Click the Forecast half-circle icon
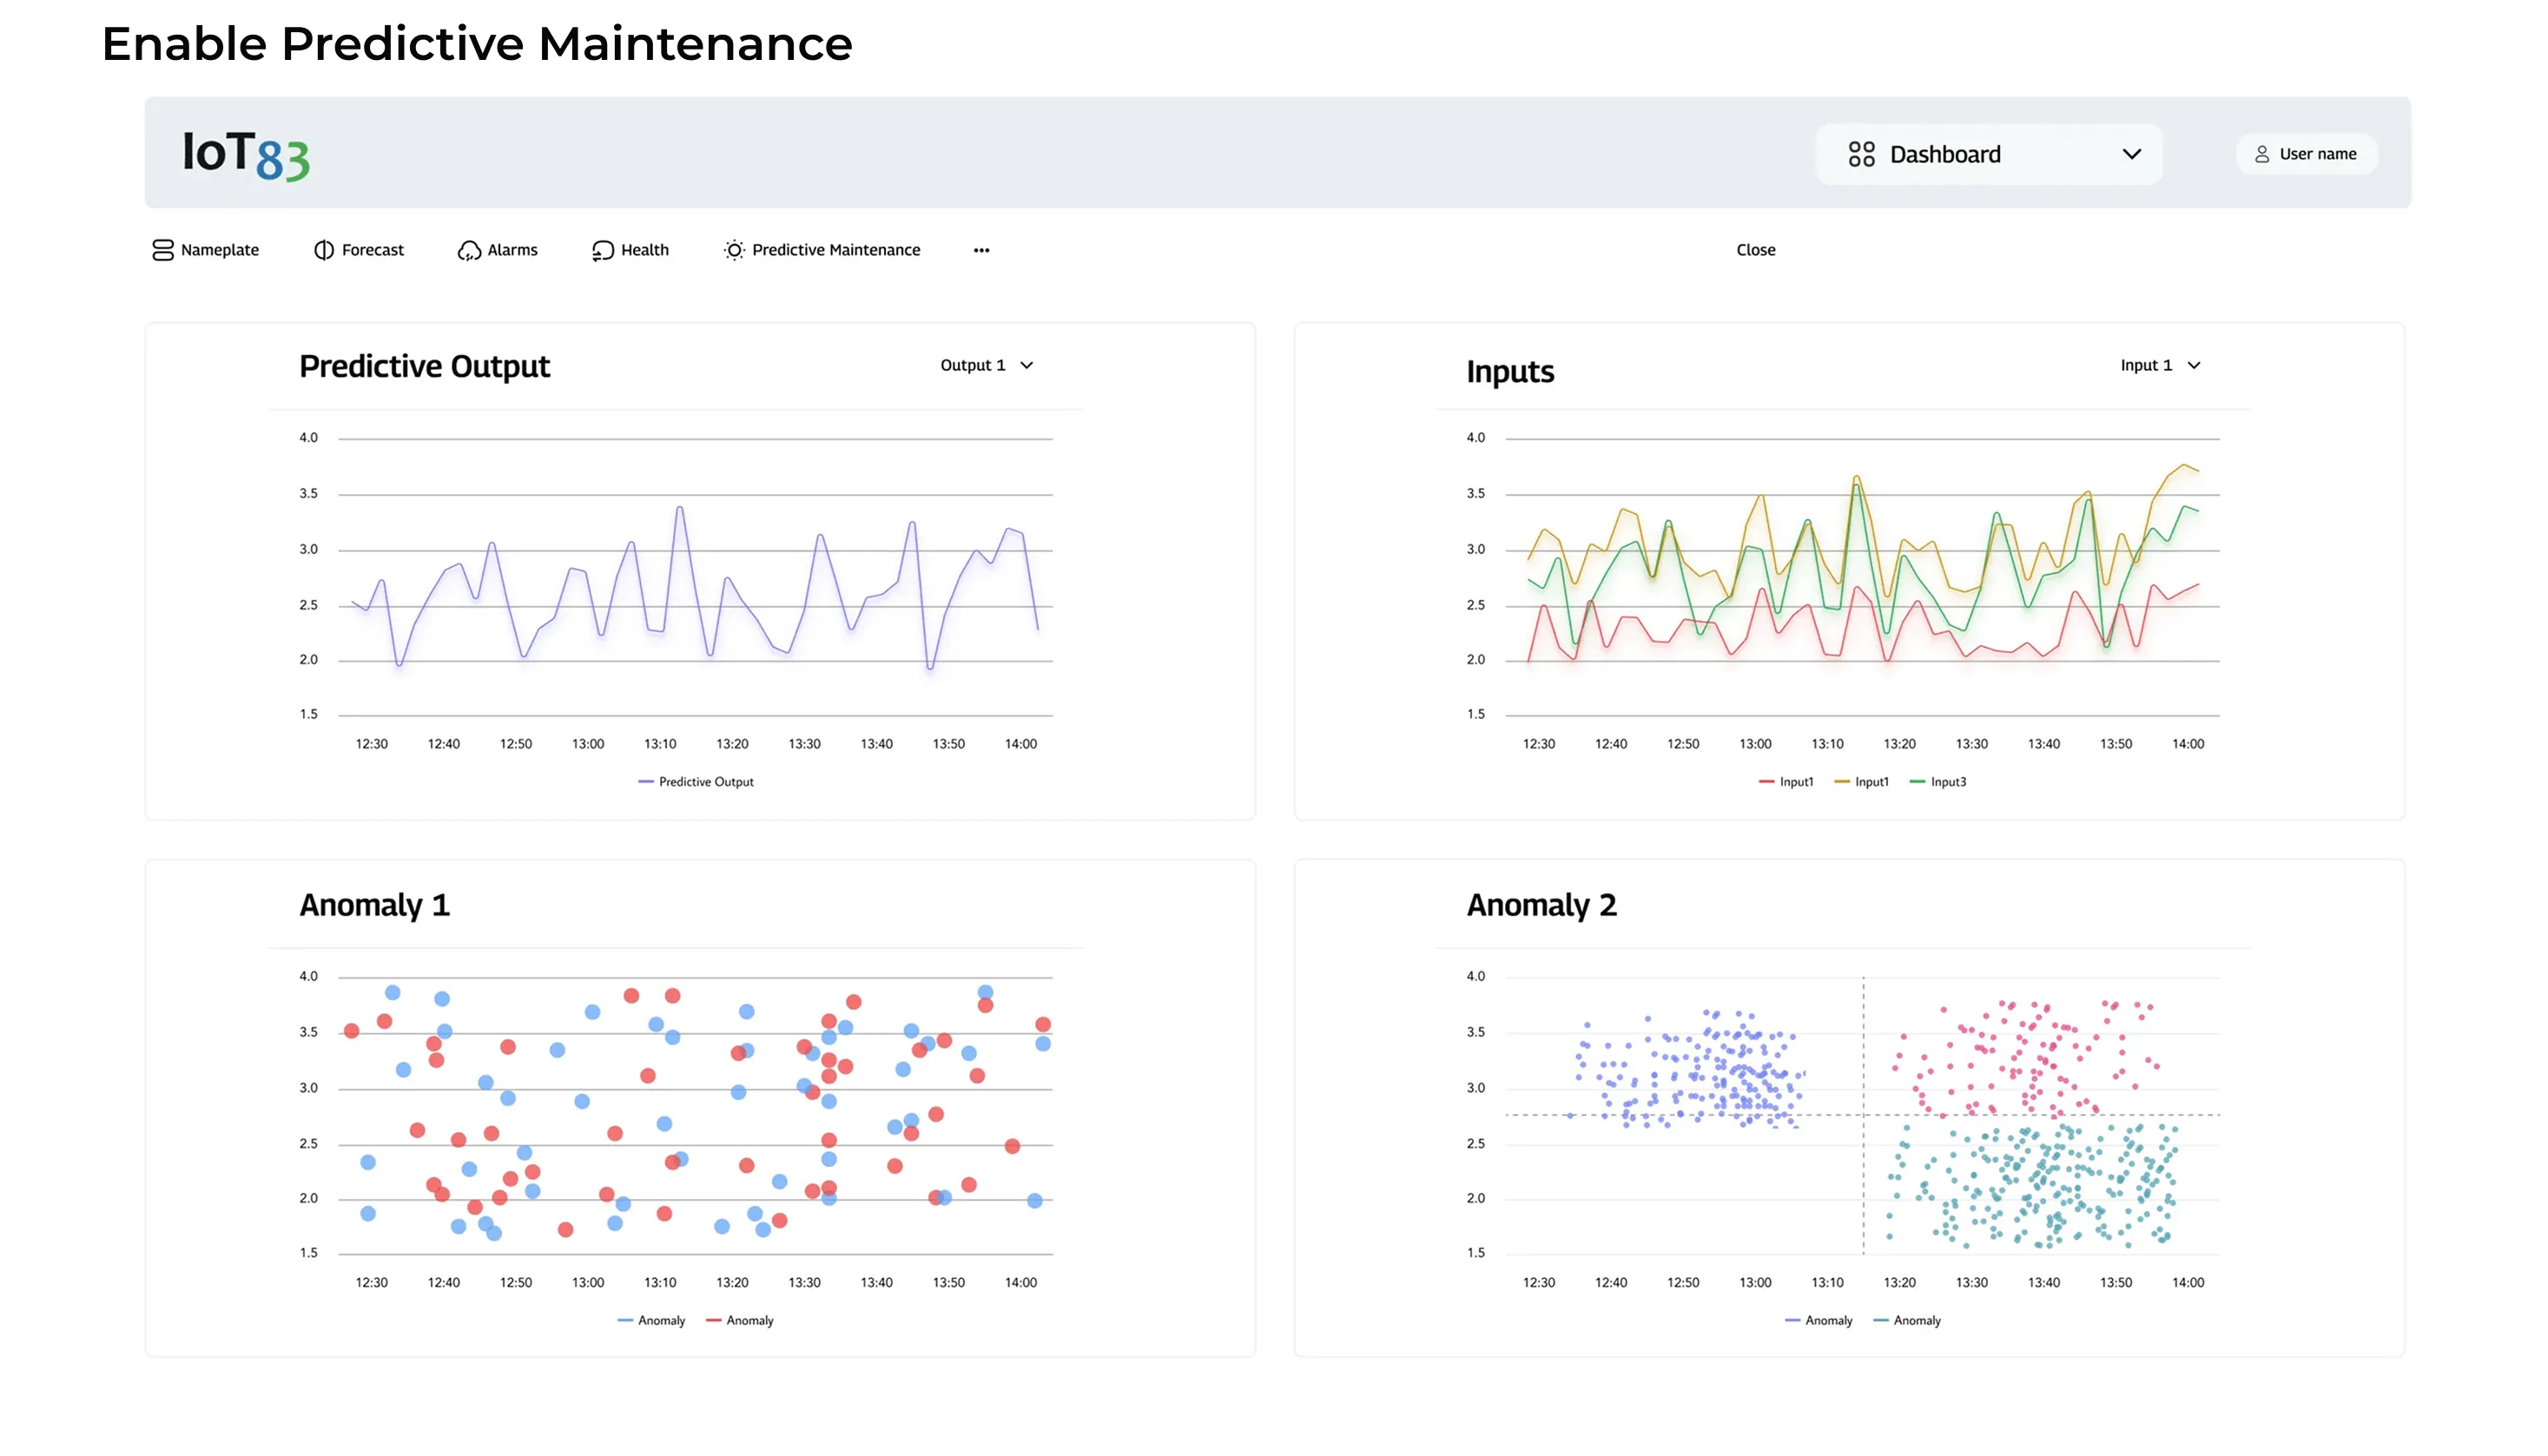 [x=324, y=250]
